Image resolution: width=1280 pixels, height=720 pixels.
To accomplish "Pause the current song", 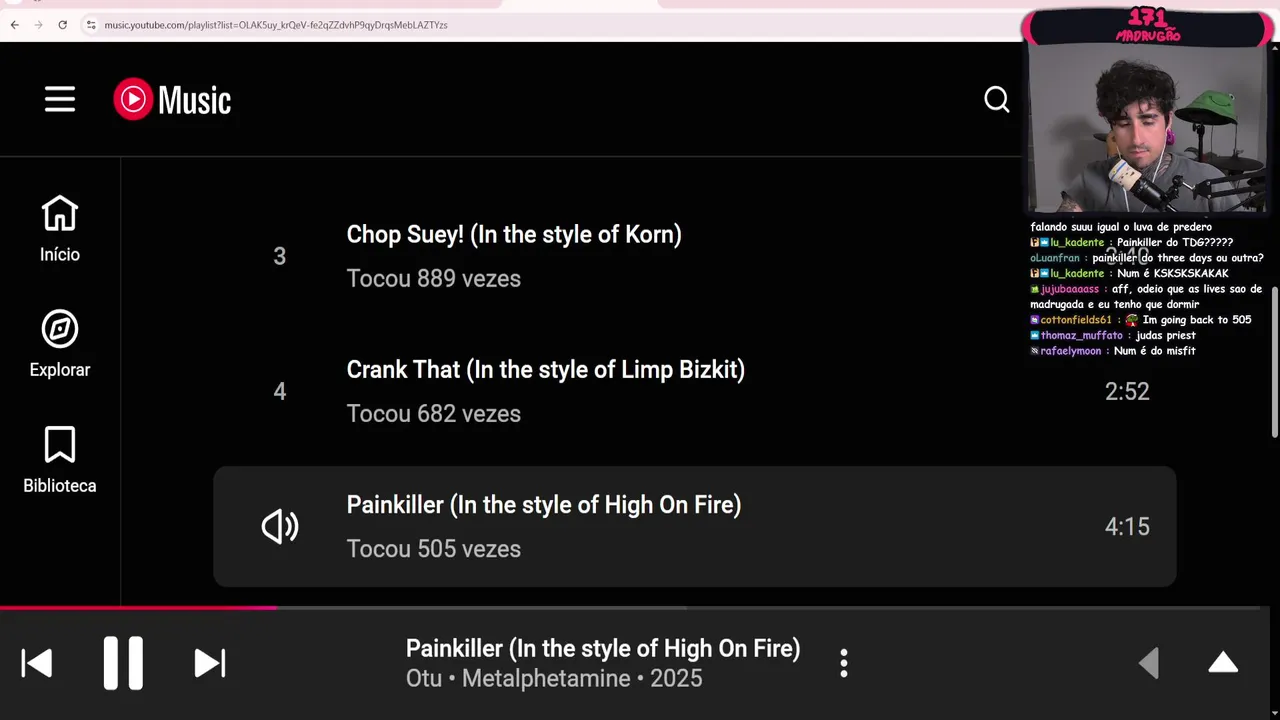I will click(x=123, y=663).
